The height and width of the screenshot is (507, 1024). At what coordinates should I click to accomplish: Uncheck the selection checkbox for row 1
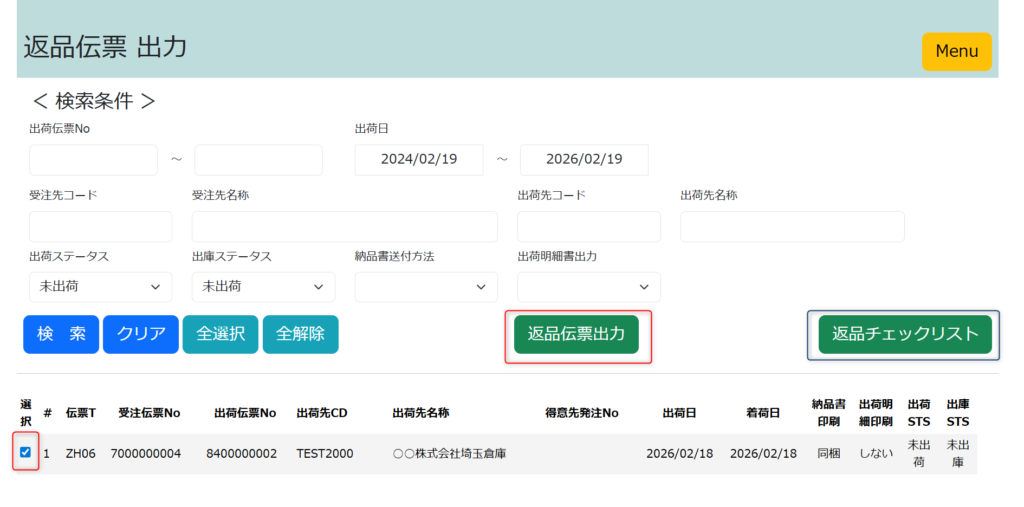coord(26,452)
